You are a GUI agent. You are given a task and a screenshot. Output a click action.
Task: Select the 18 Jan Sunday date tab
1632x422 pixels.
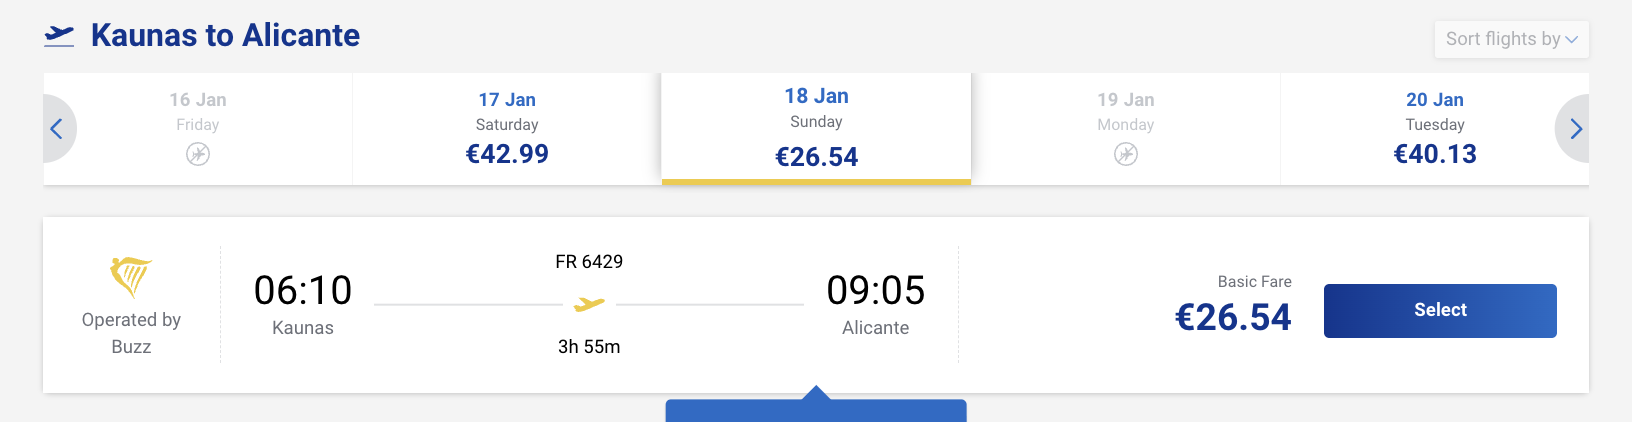[x=816, y=128]
